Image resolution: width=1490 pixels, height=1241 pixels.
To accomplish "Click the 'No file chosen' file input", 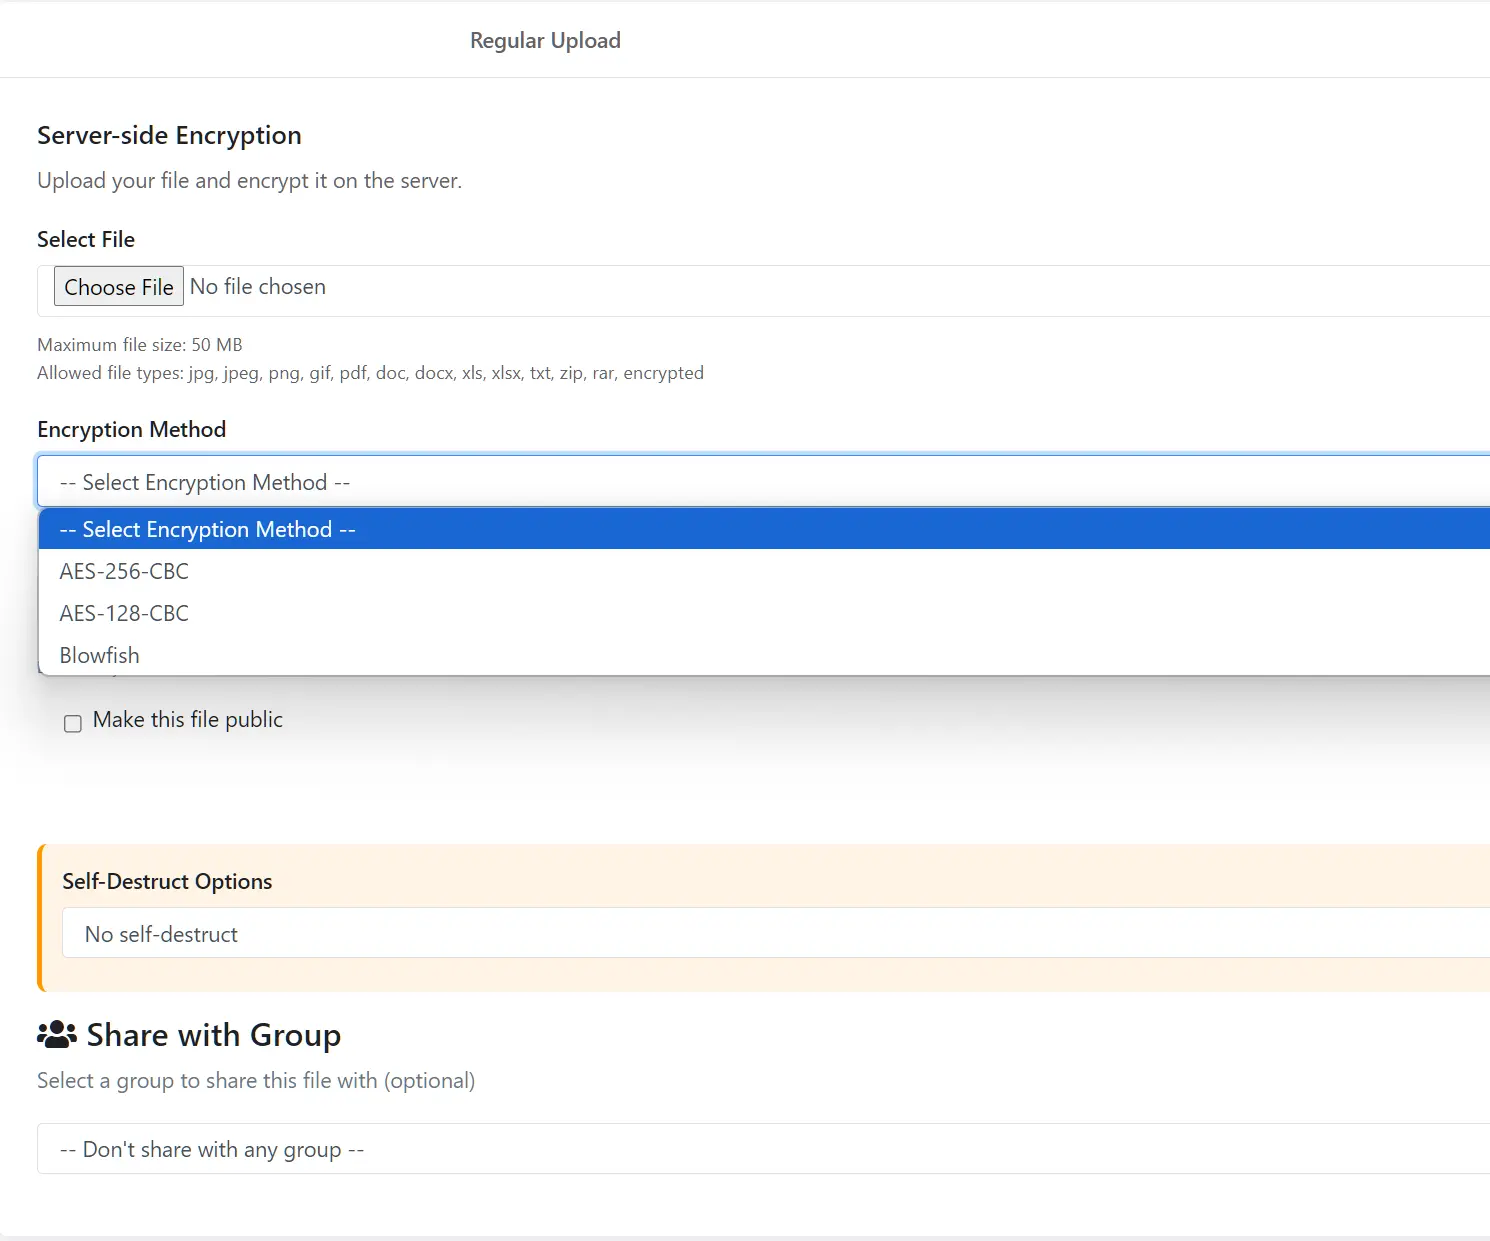I will pyautogui.click(x=258, y=287).
